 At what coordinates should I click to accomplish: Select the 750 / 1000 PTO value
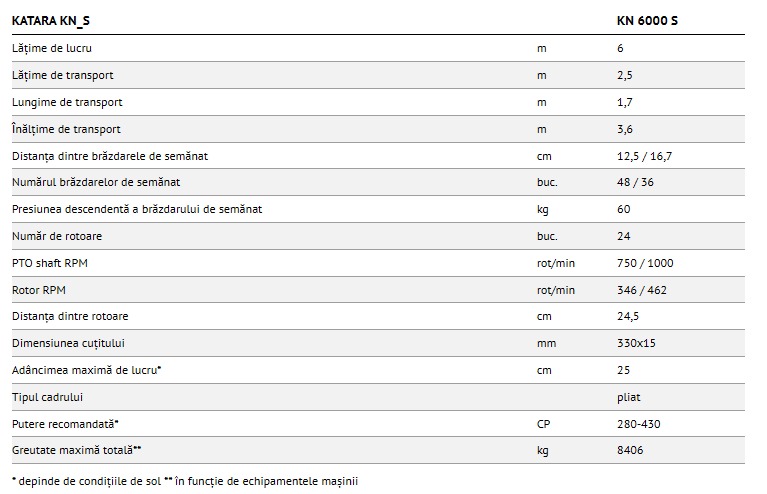[646, 263]
